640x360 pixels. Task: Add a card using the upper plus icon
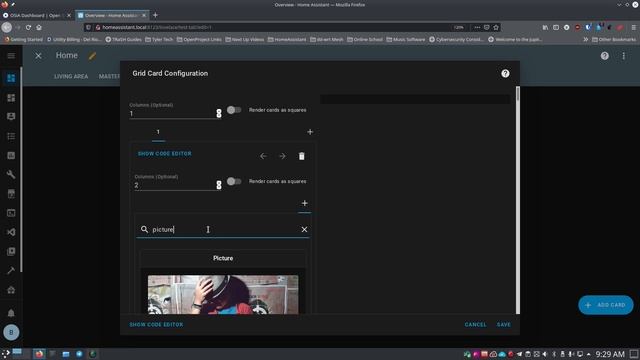(x=310, y=132)
